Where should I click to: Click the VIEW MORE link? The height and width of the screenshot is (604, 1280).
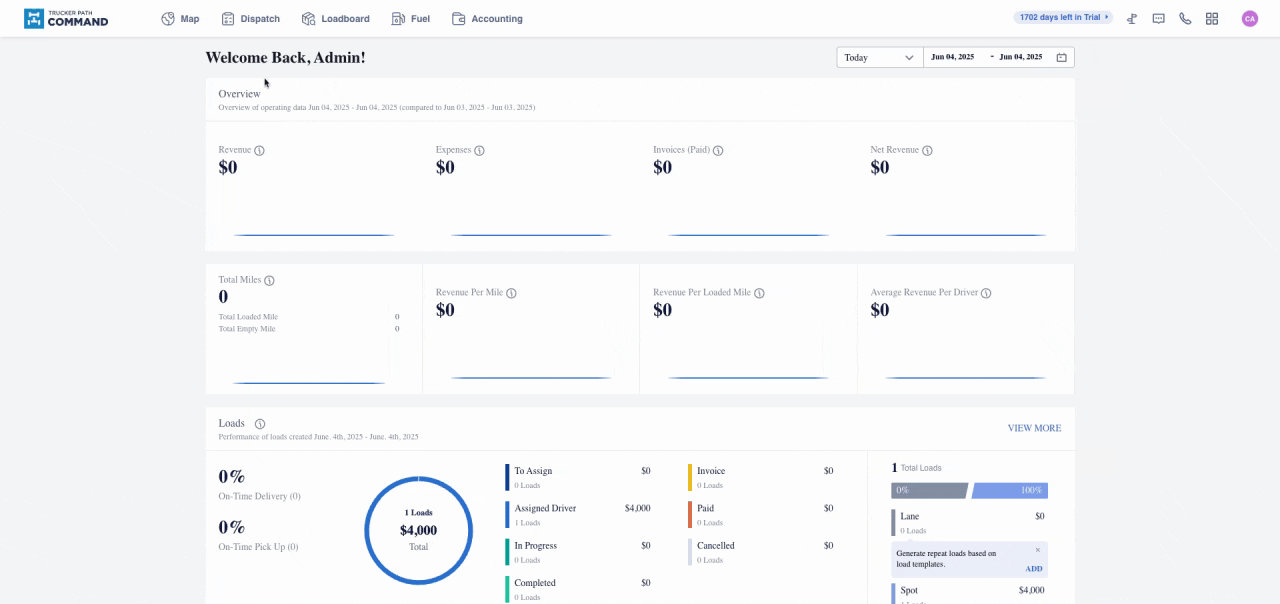coord(1034,428)
